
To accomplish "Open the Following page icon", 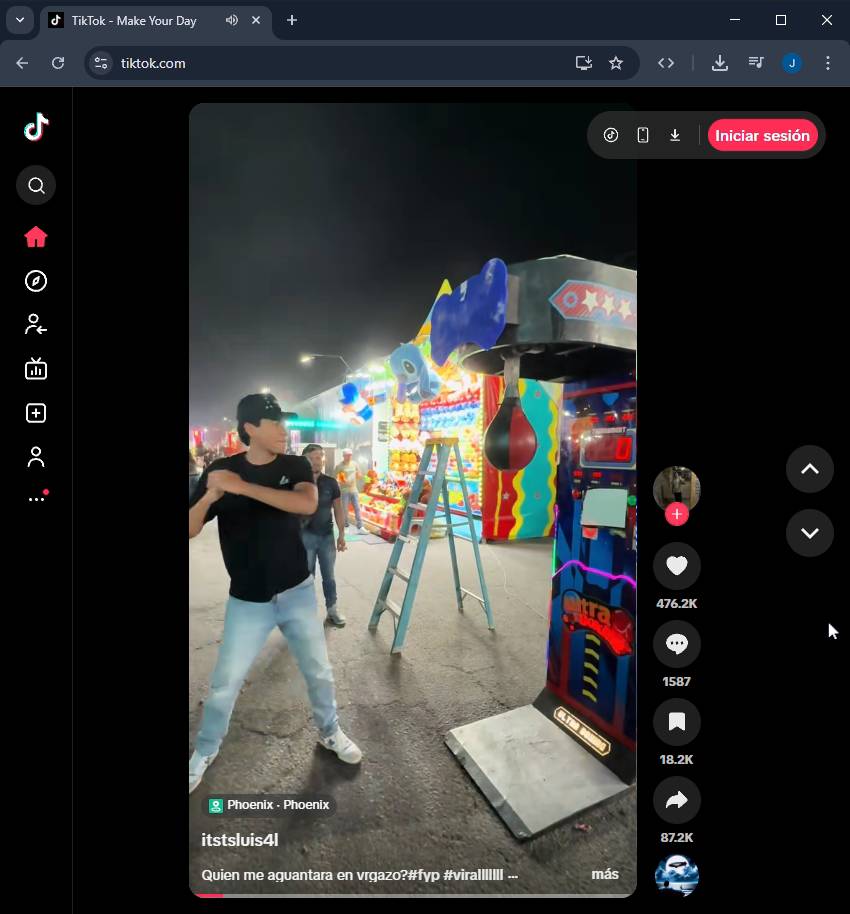I will coord(36,325).
